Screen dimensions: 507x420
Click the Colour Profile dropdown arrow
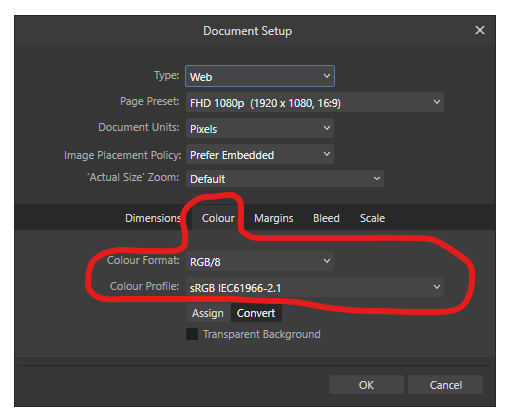[436, 287]
